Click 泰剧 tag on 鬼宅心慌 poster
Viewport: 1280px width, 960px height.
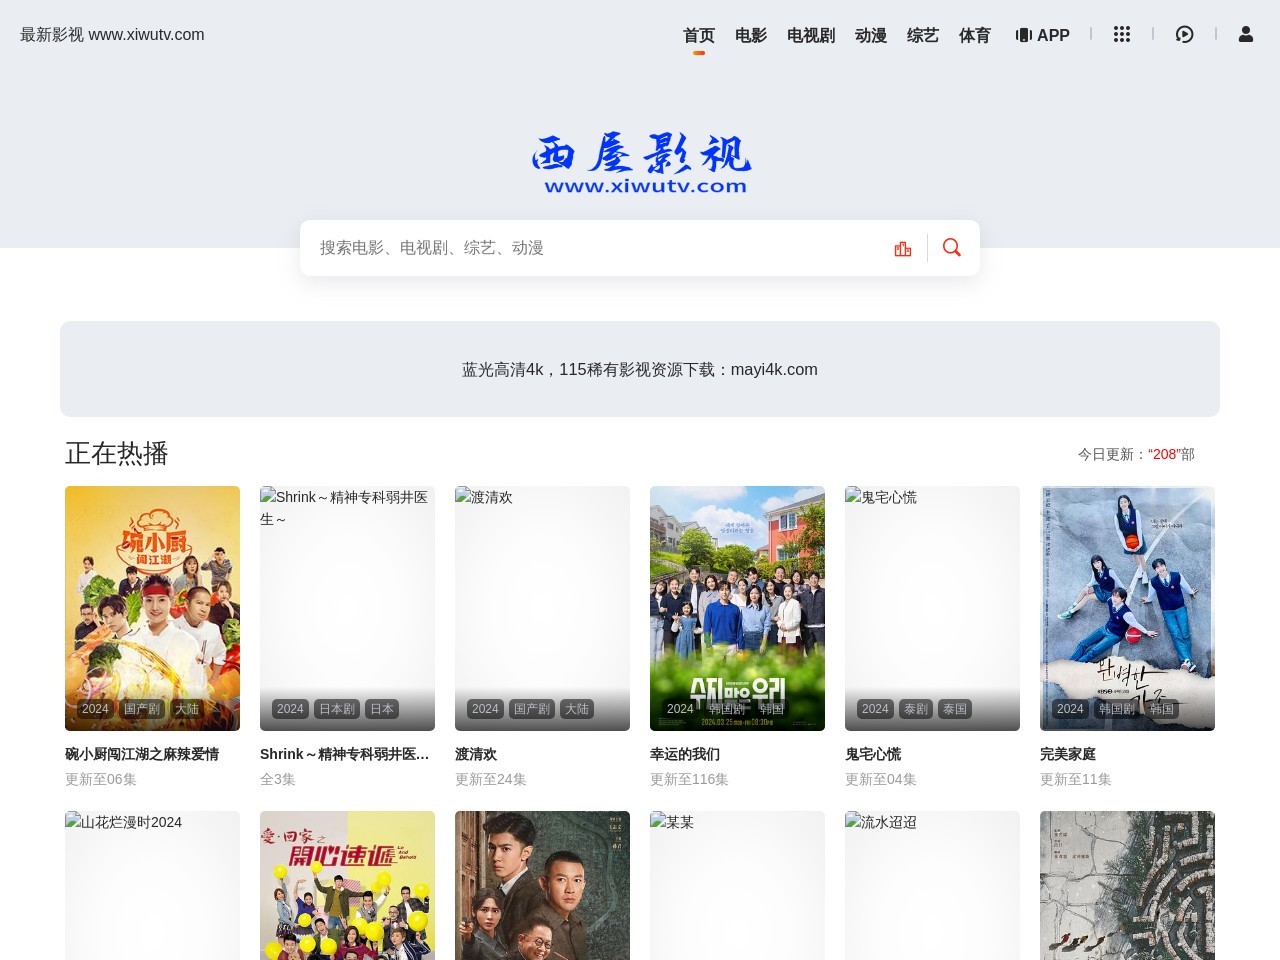pyautogui.click(x=916, y=709)
